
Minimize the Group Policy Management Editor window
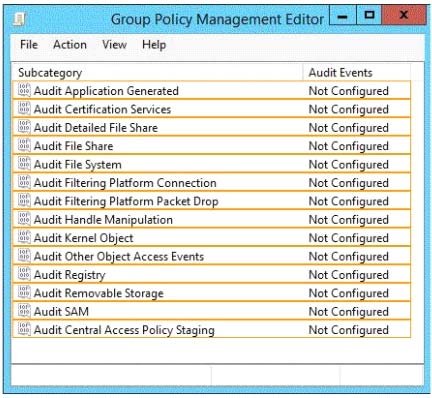coord(343,15)
